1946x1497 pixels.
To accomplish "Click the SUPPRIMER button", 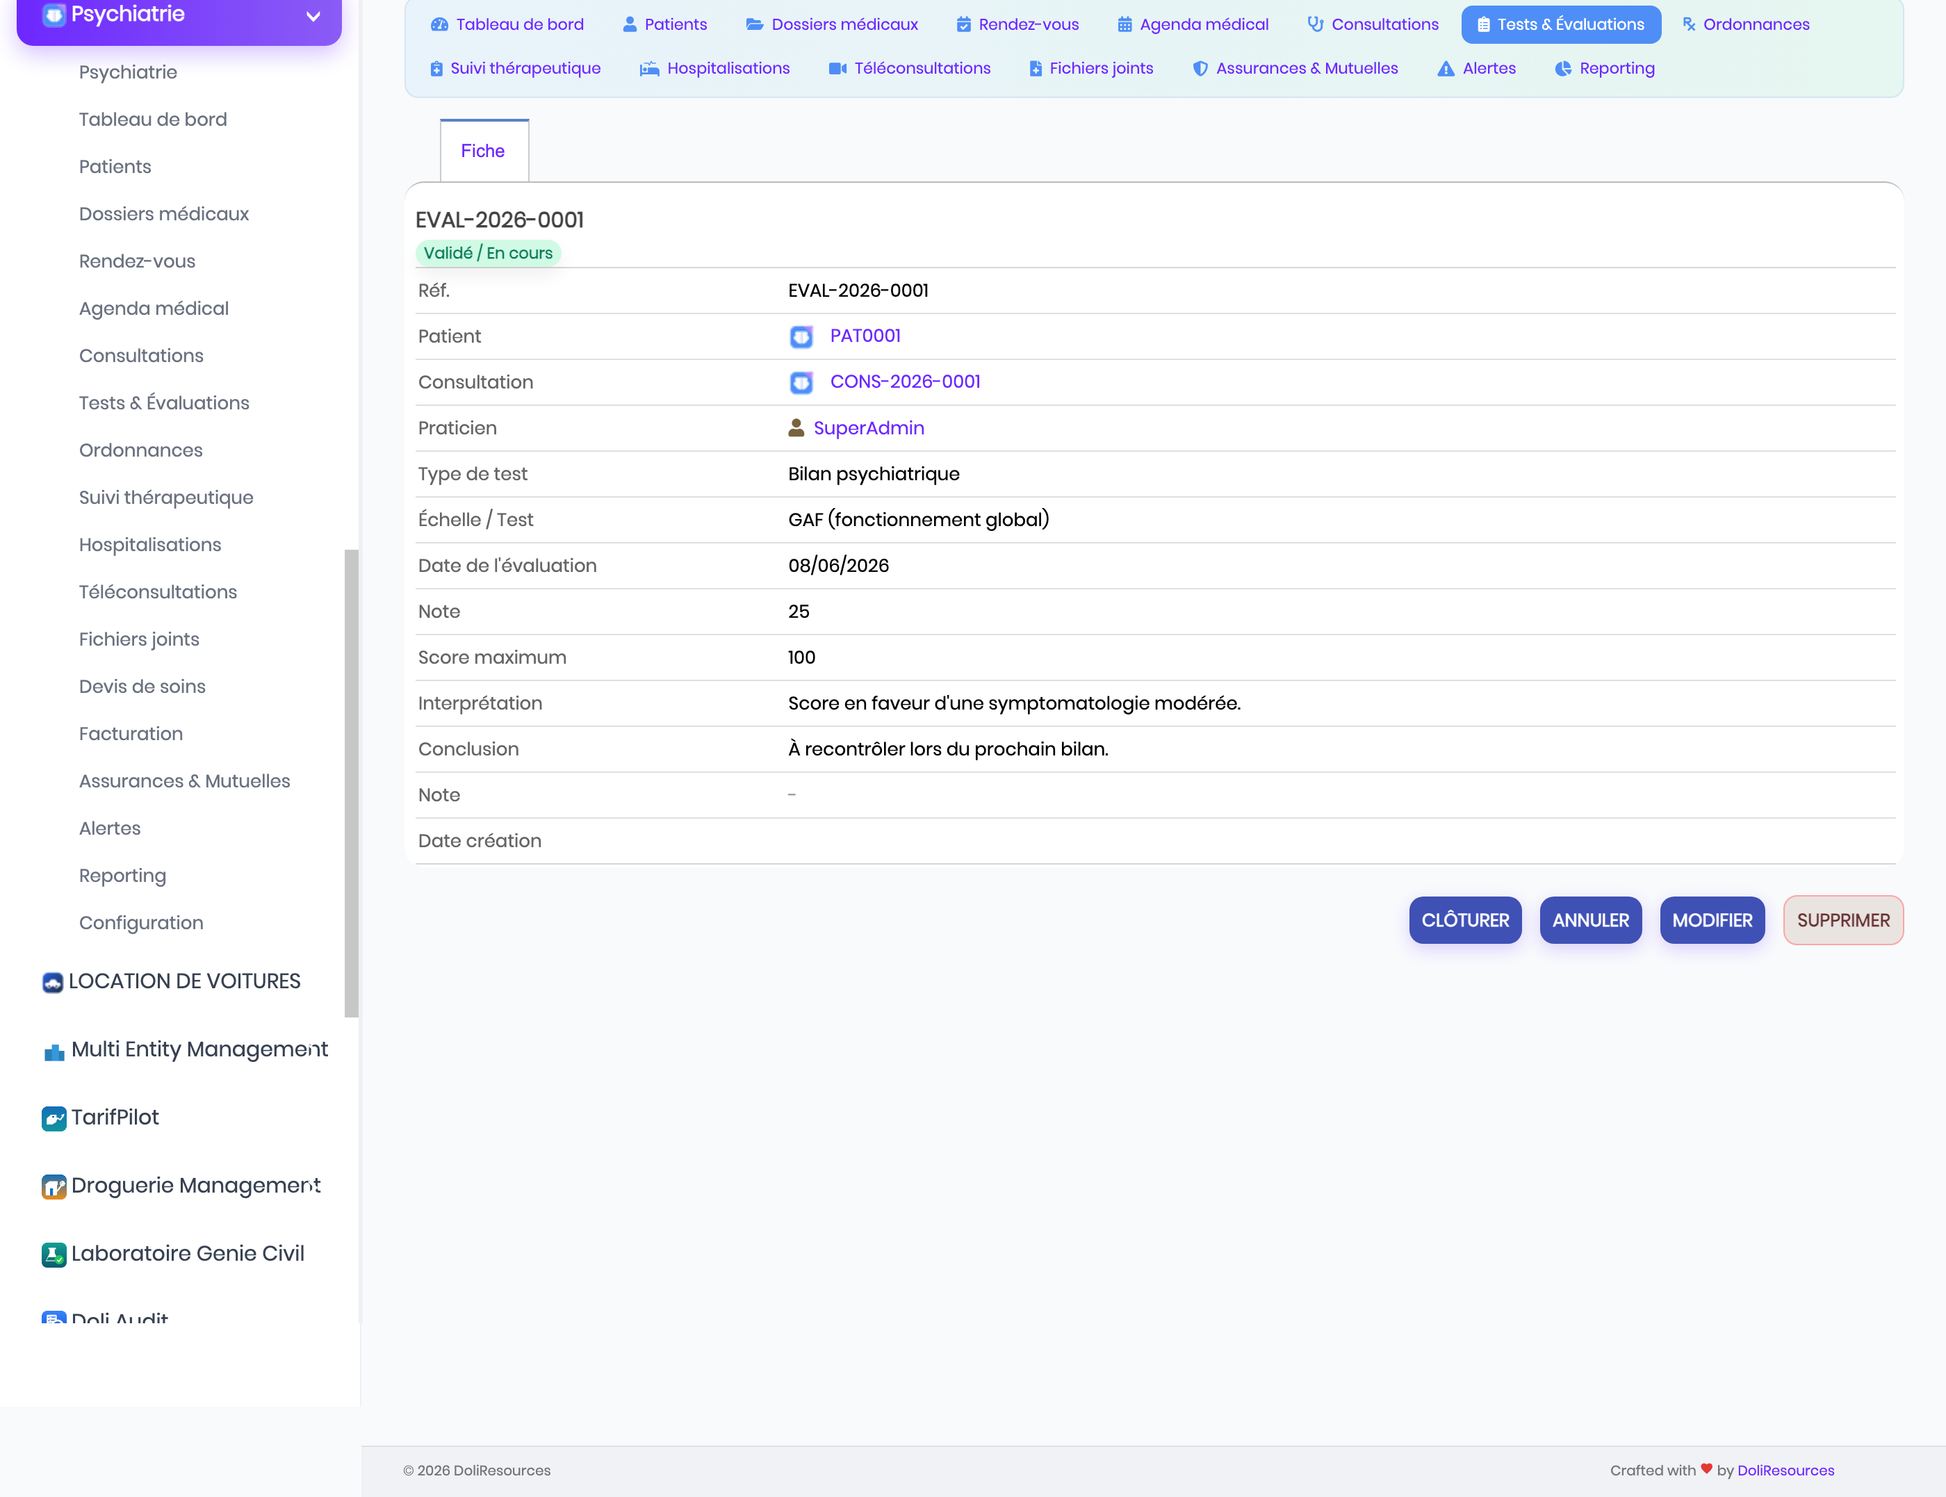I will (1843, 920).
